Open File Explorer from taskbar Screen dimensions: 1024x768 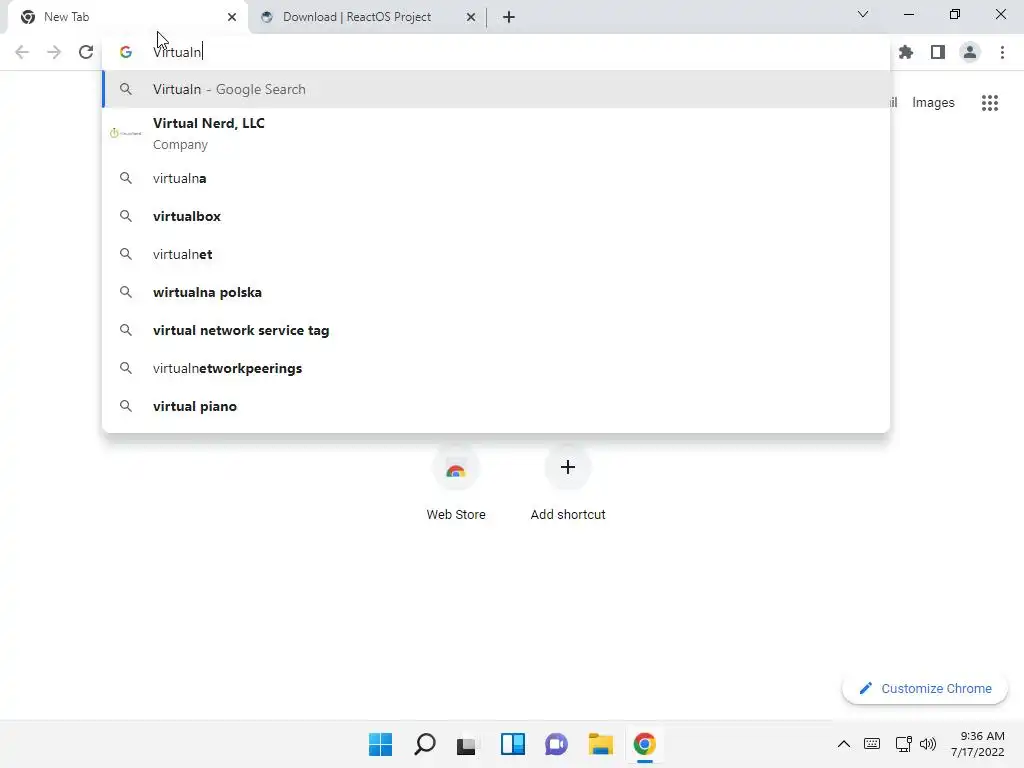600,744
